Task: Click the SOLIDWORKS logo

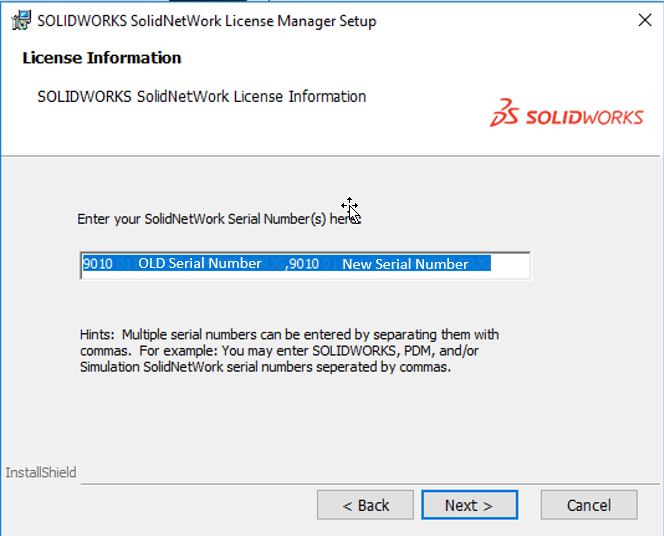Action: 566,113
